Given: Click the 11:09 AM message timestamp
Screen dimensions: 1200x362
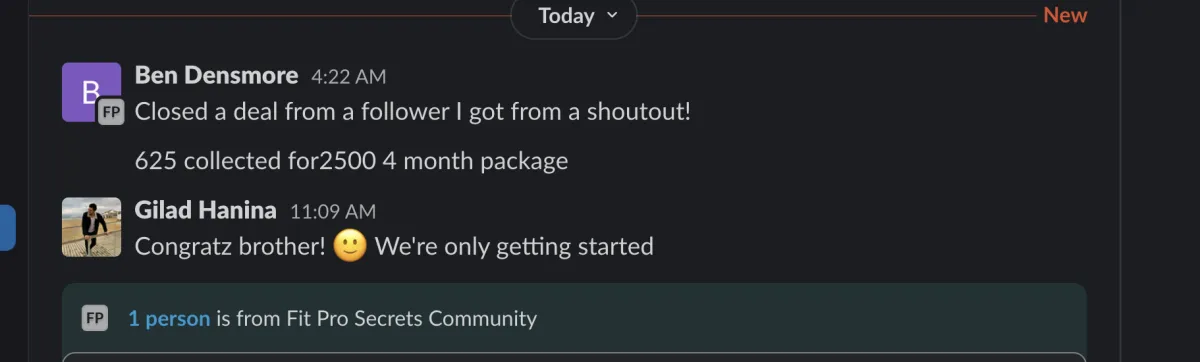Looking at the screenshot, I should pos(333,212).
